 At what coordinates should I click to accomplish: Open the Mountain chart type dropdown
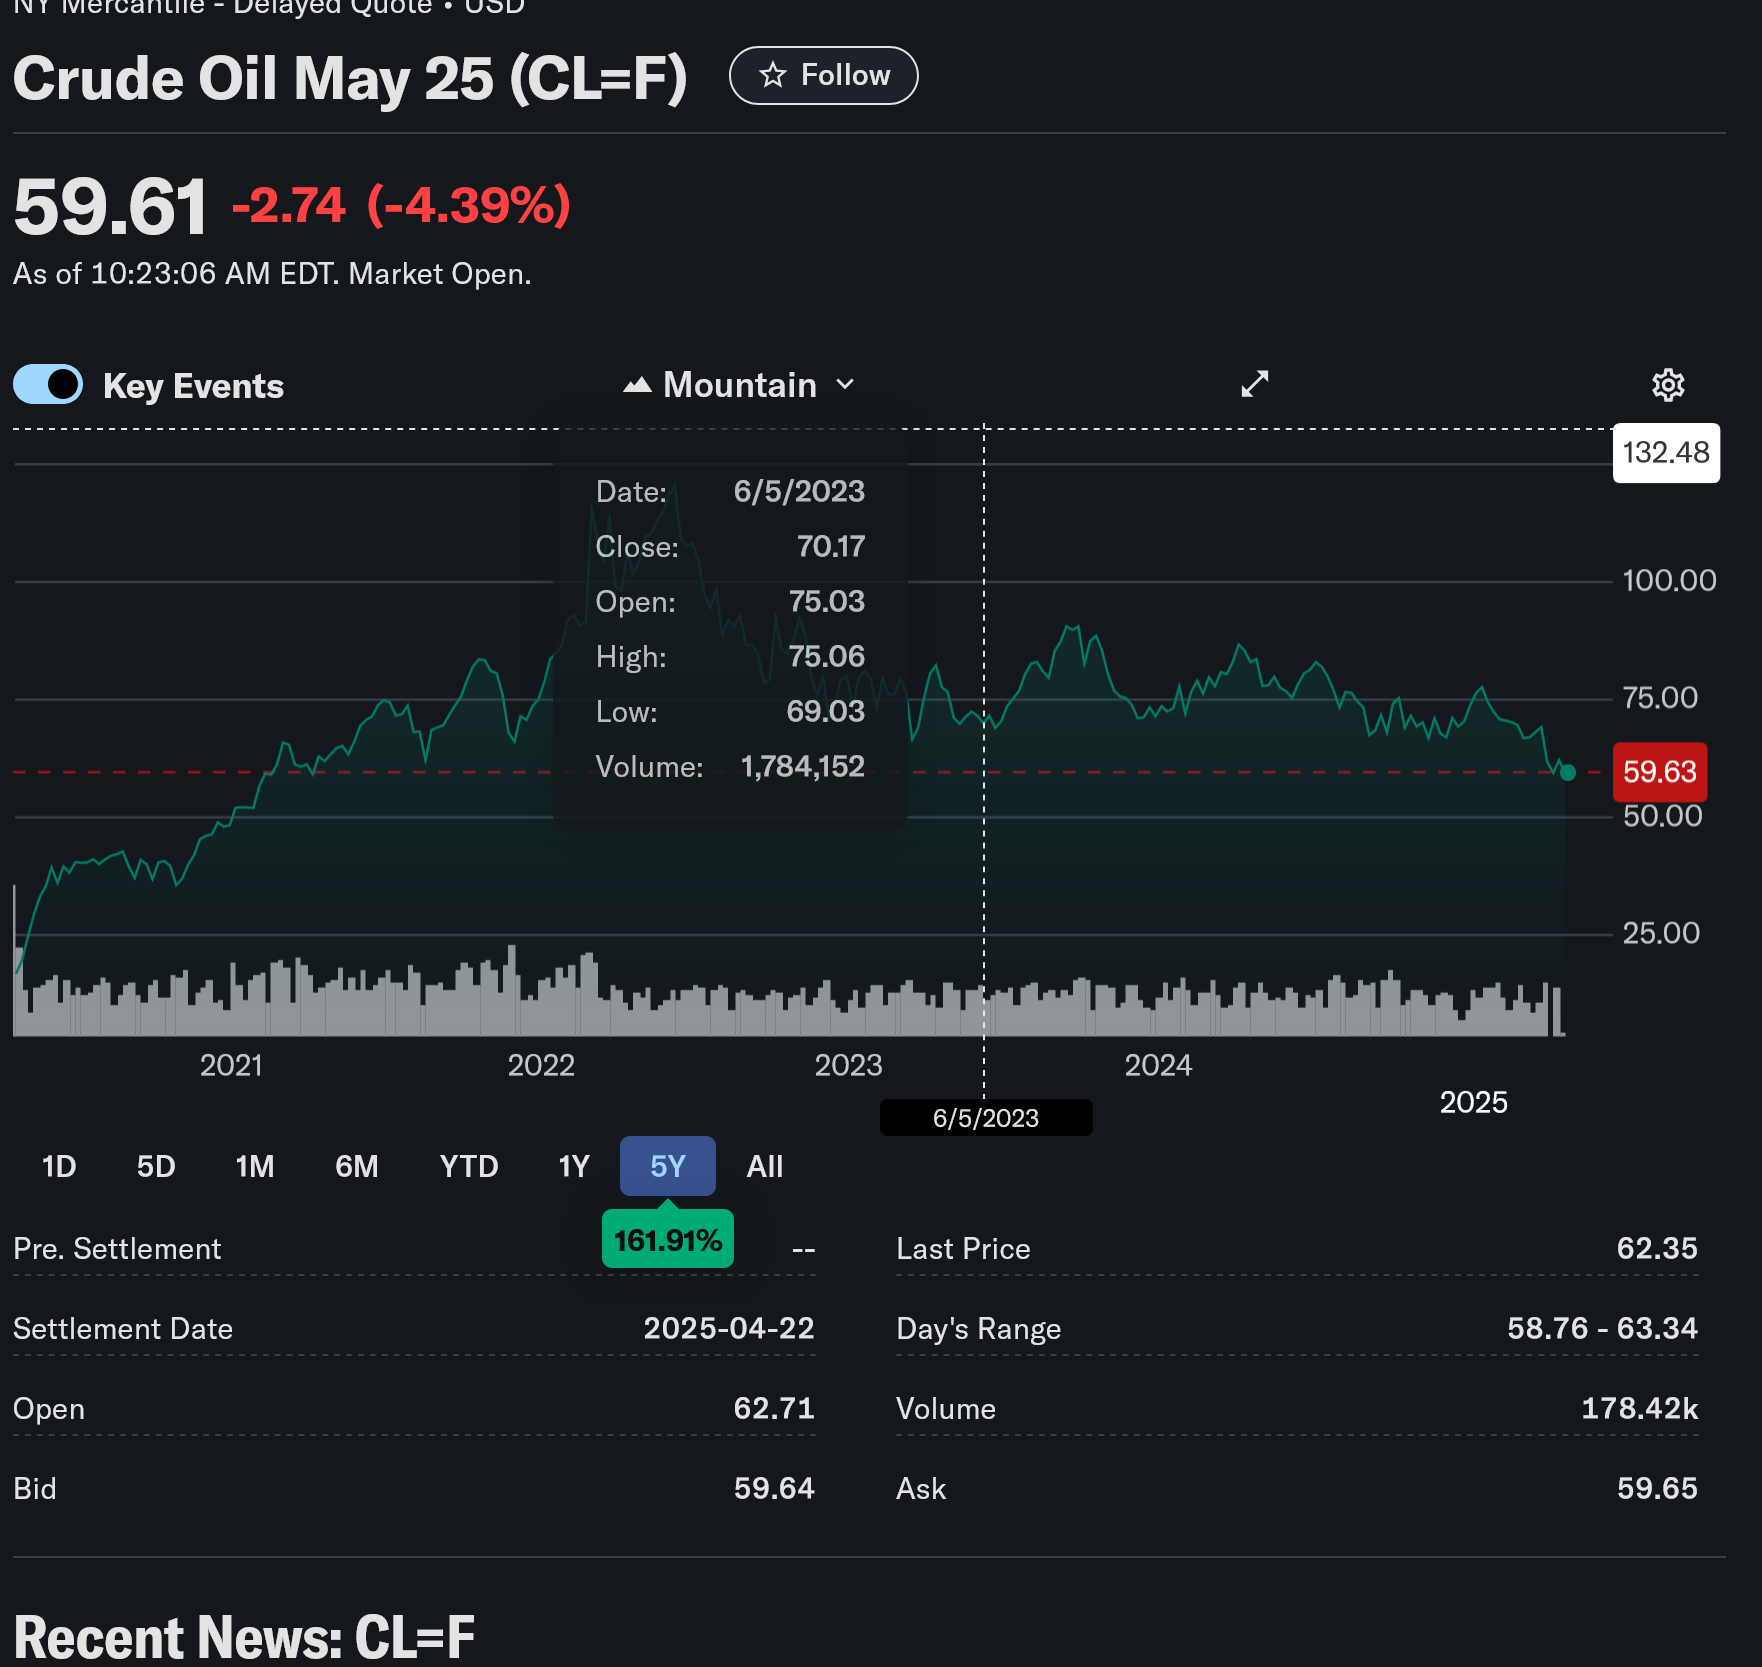pyautogui.click(x=739, y=385)
